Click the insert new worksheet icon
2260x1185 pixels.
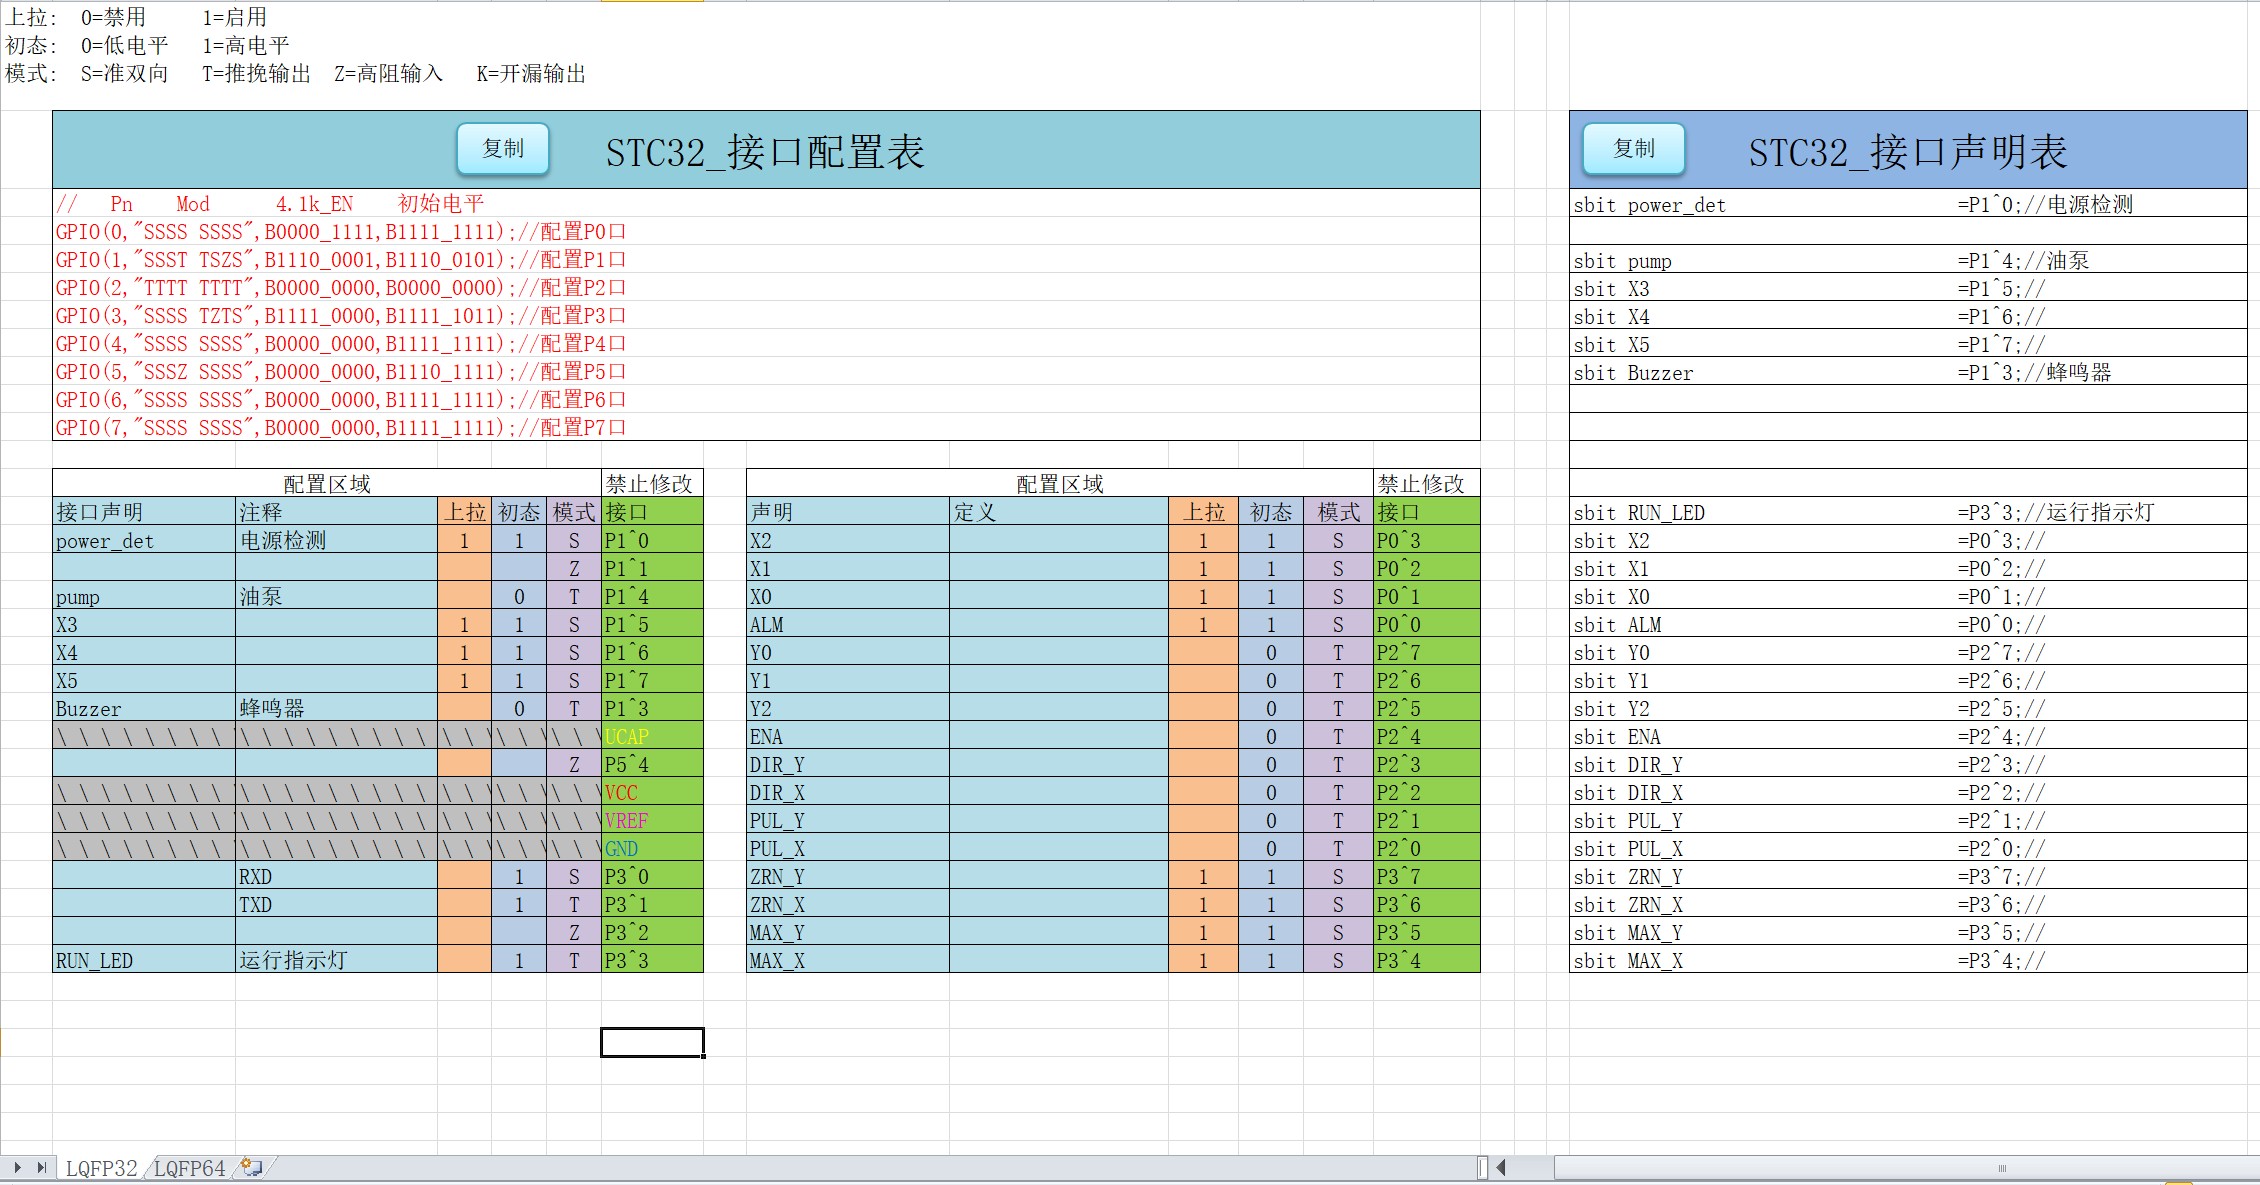[252, 1167]
